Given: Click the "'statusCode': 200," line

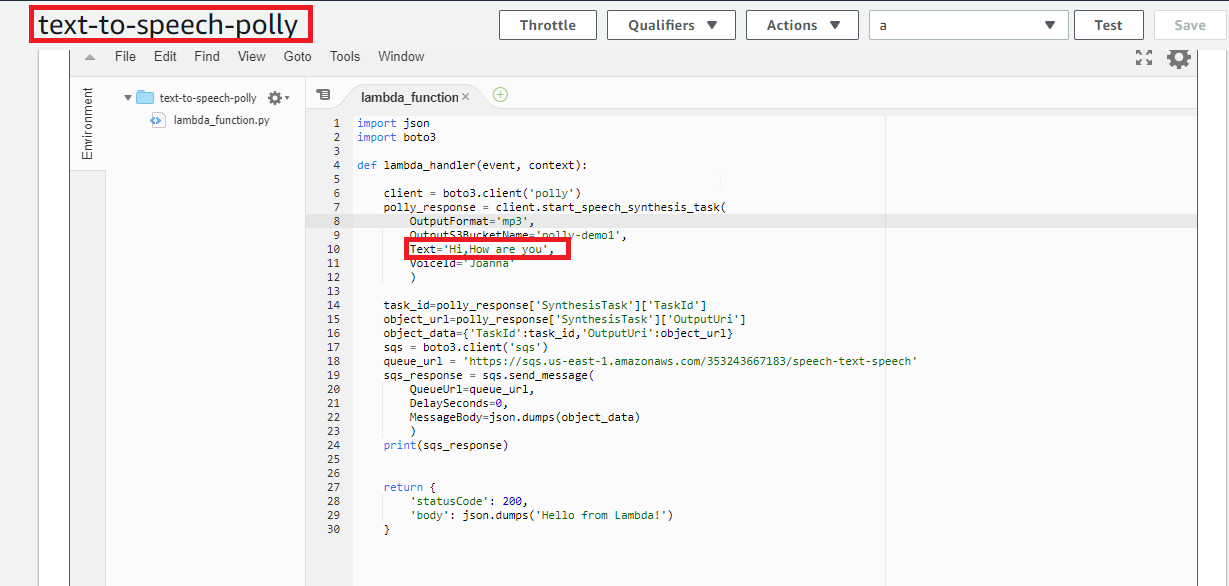Looking at the screenshot, I should (x=468, y=501).
